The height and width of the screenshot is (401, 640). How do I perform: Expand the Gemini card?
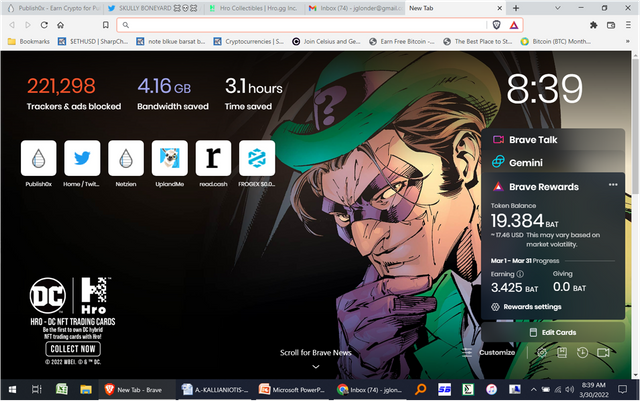click(553, 162)
